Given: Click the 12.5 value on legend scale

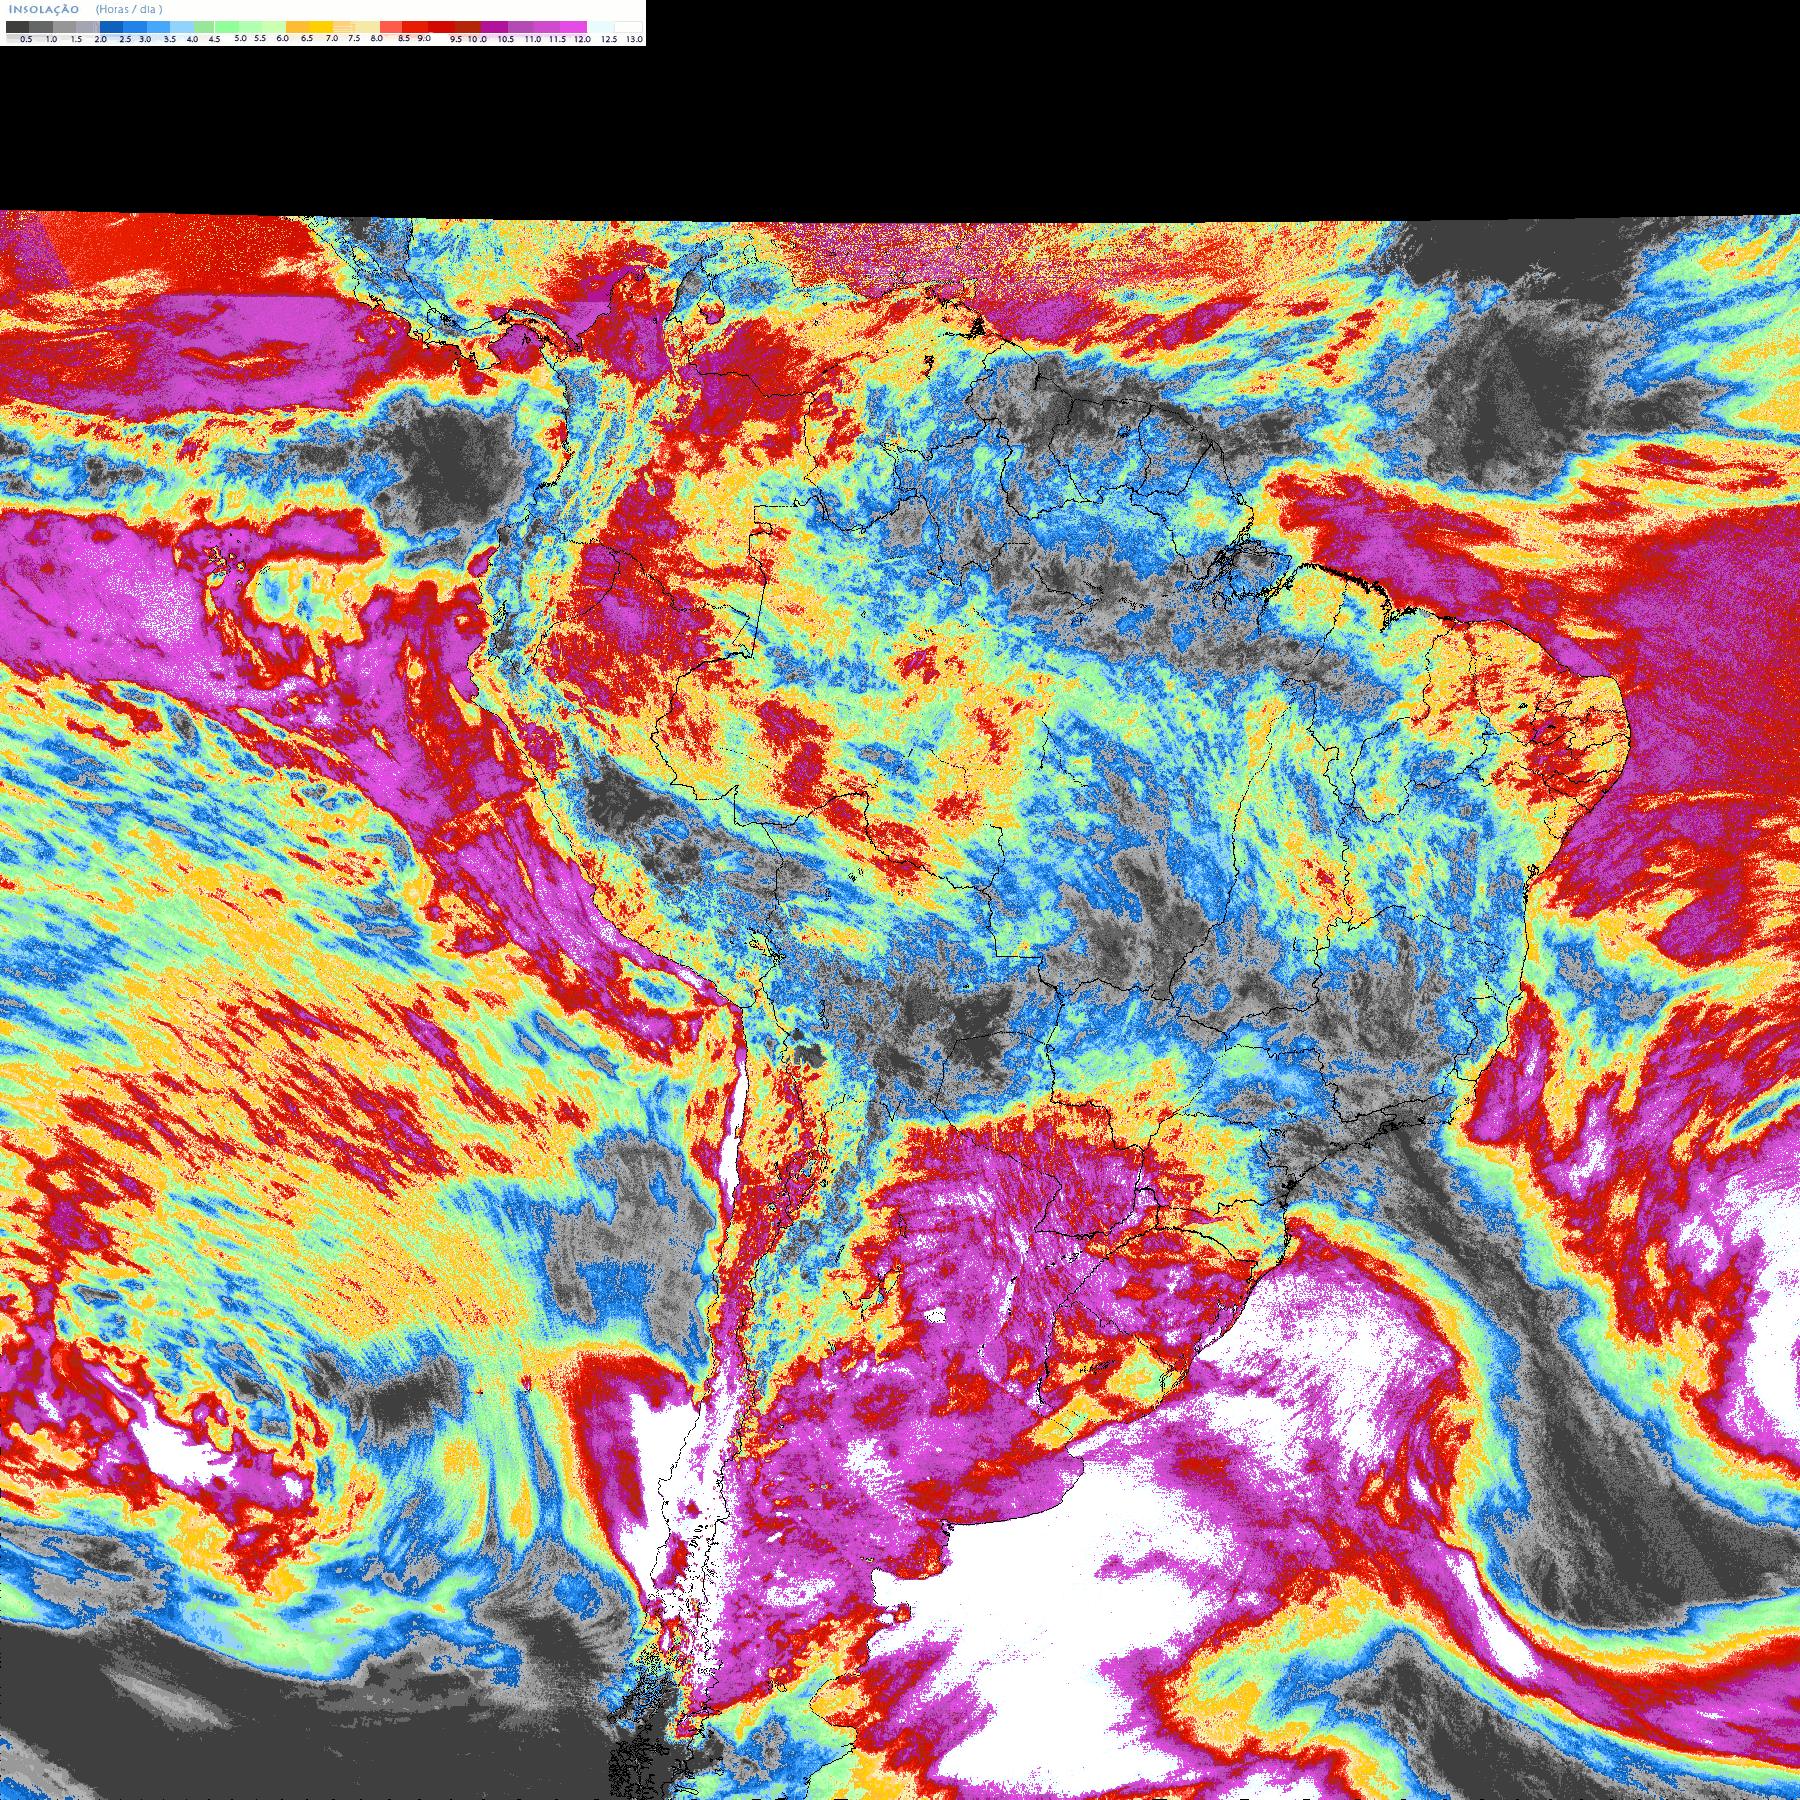Looking at the screenshot, I should click(609, 39).
